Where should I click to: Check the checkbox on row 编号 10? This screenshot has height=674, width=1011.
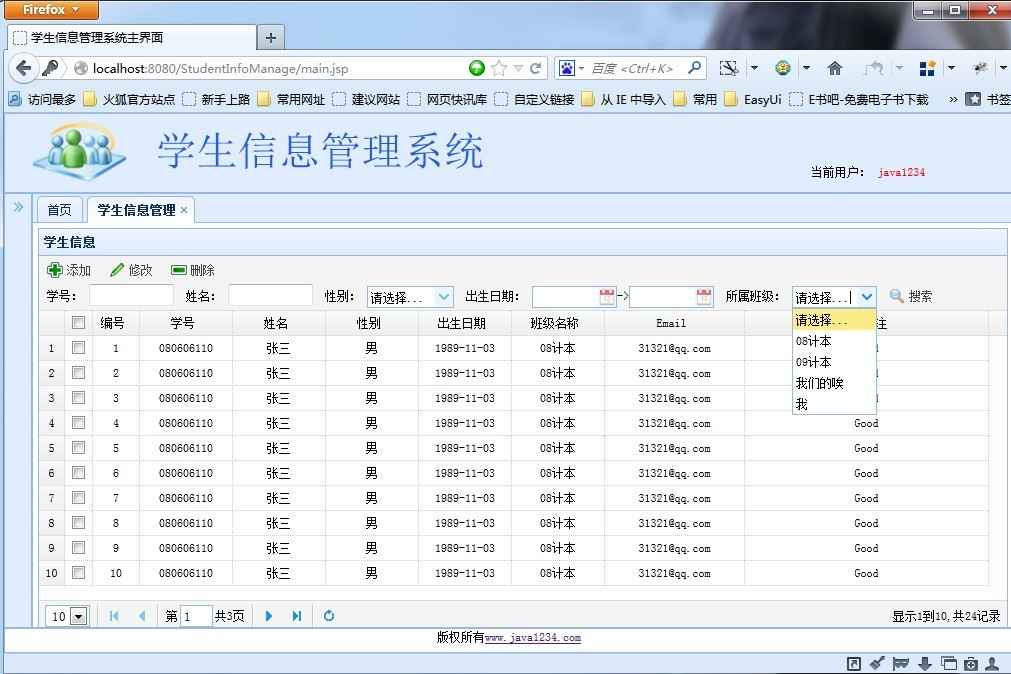(78, 573)
